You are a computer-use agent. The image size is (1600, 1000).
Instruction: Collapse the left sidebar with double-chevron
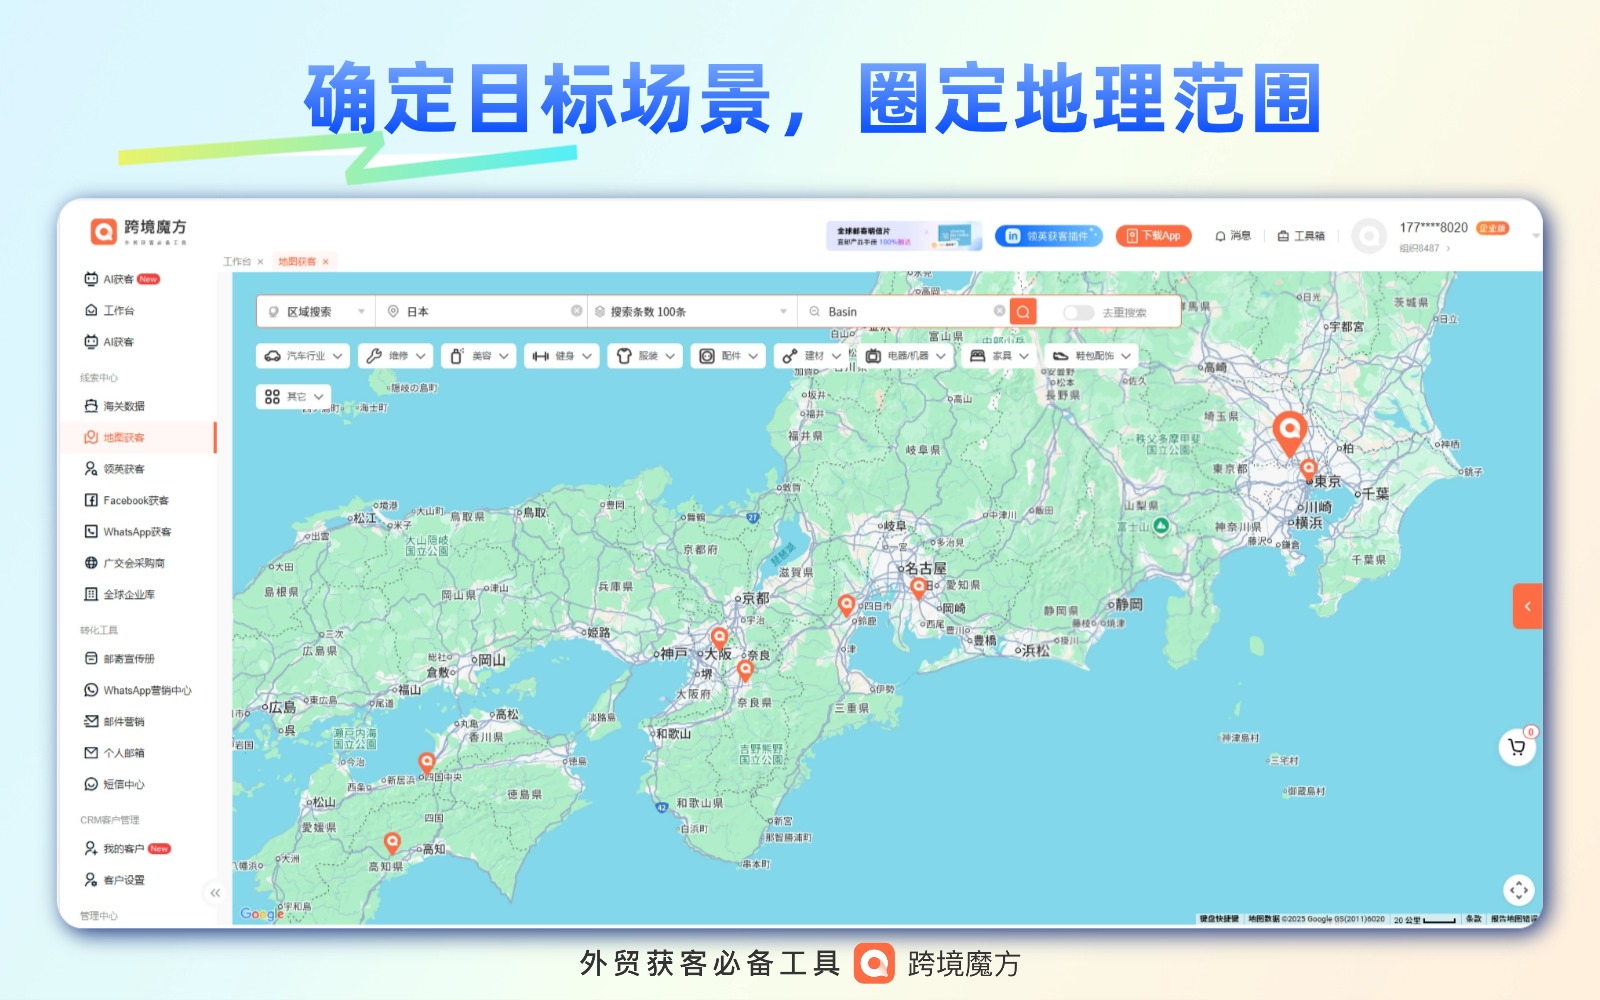pyautogui.click(x=215, y=893)
